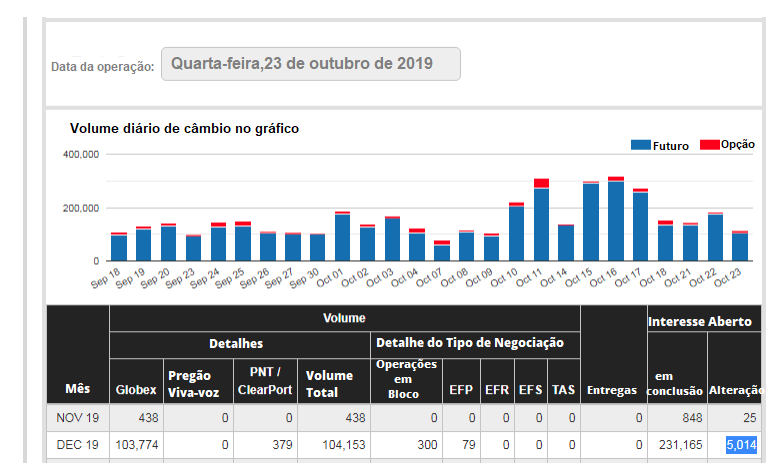This screenshot has width=780, height=473.
Task: Click the chart title 'Volume diário de câmbio no gráfico'
Action: [184, 128]
